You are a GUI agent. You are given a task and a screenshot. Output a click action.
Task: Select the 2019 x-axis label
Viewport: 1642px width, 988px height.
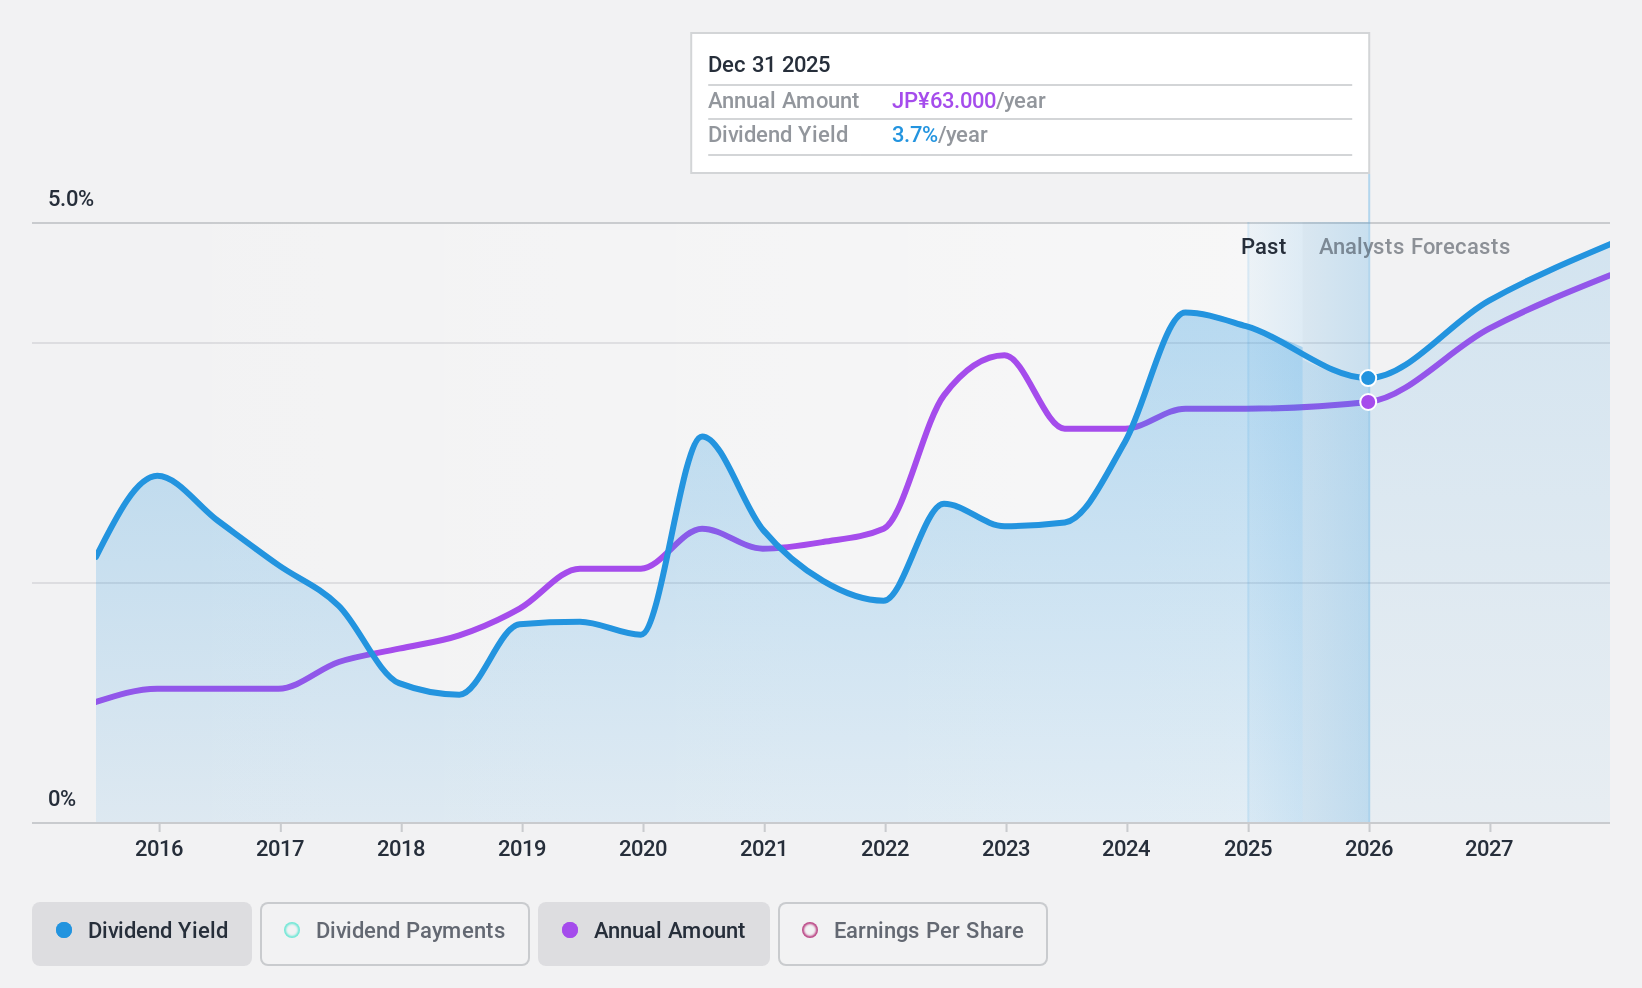tap(522, 849)
